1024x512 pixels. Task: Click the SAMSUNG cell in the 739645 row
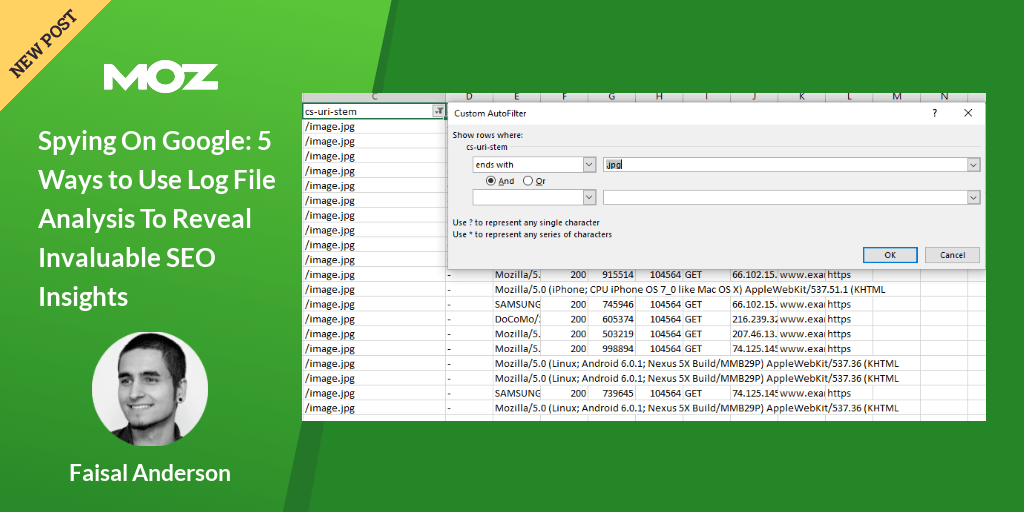[517, 393]
